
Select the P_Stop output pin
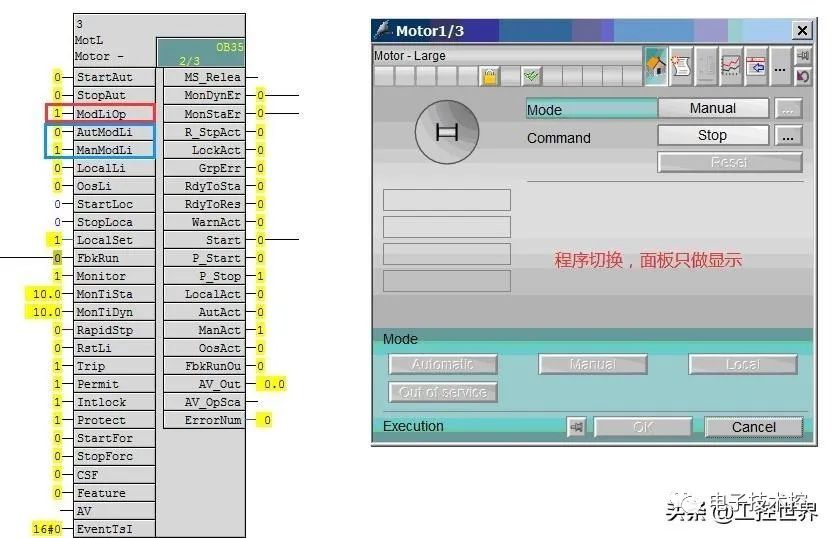pyautogui.click(x=204, y=276)
